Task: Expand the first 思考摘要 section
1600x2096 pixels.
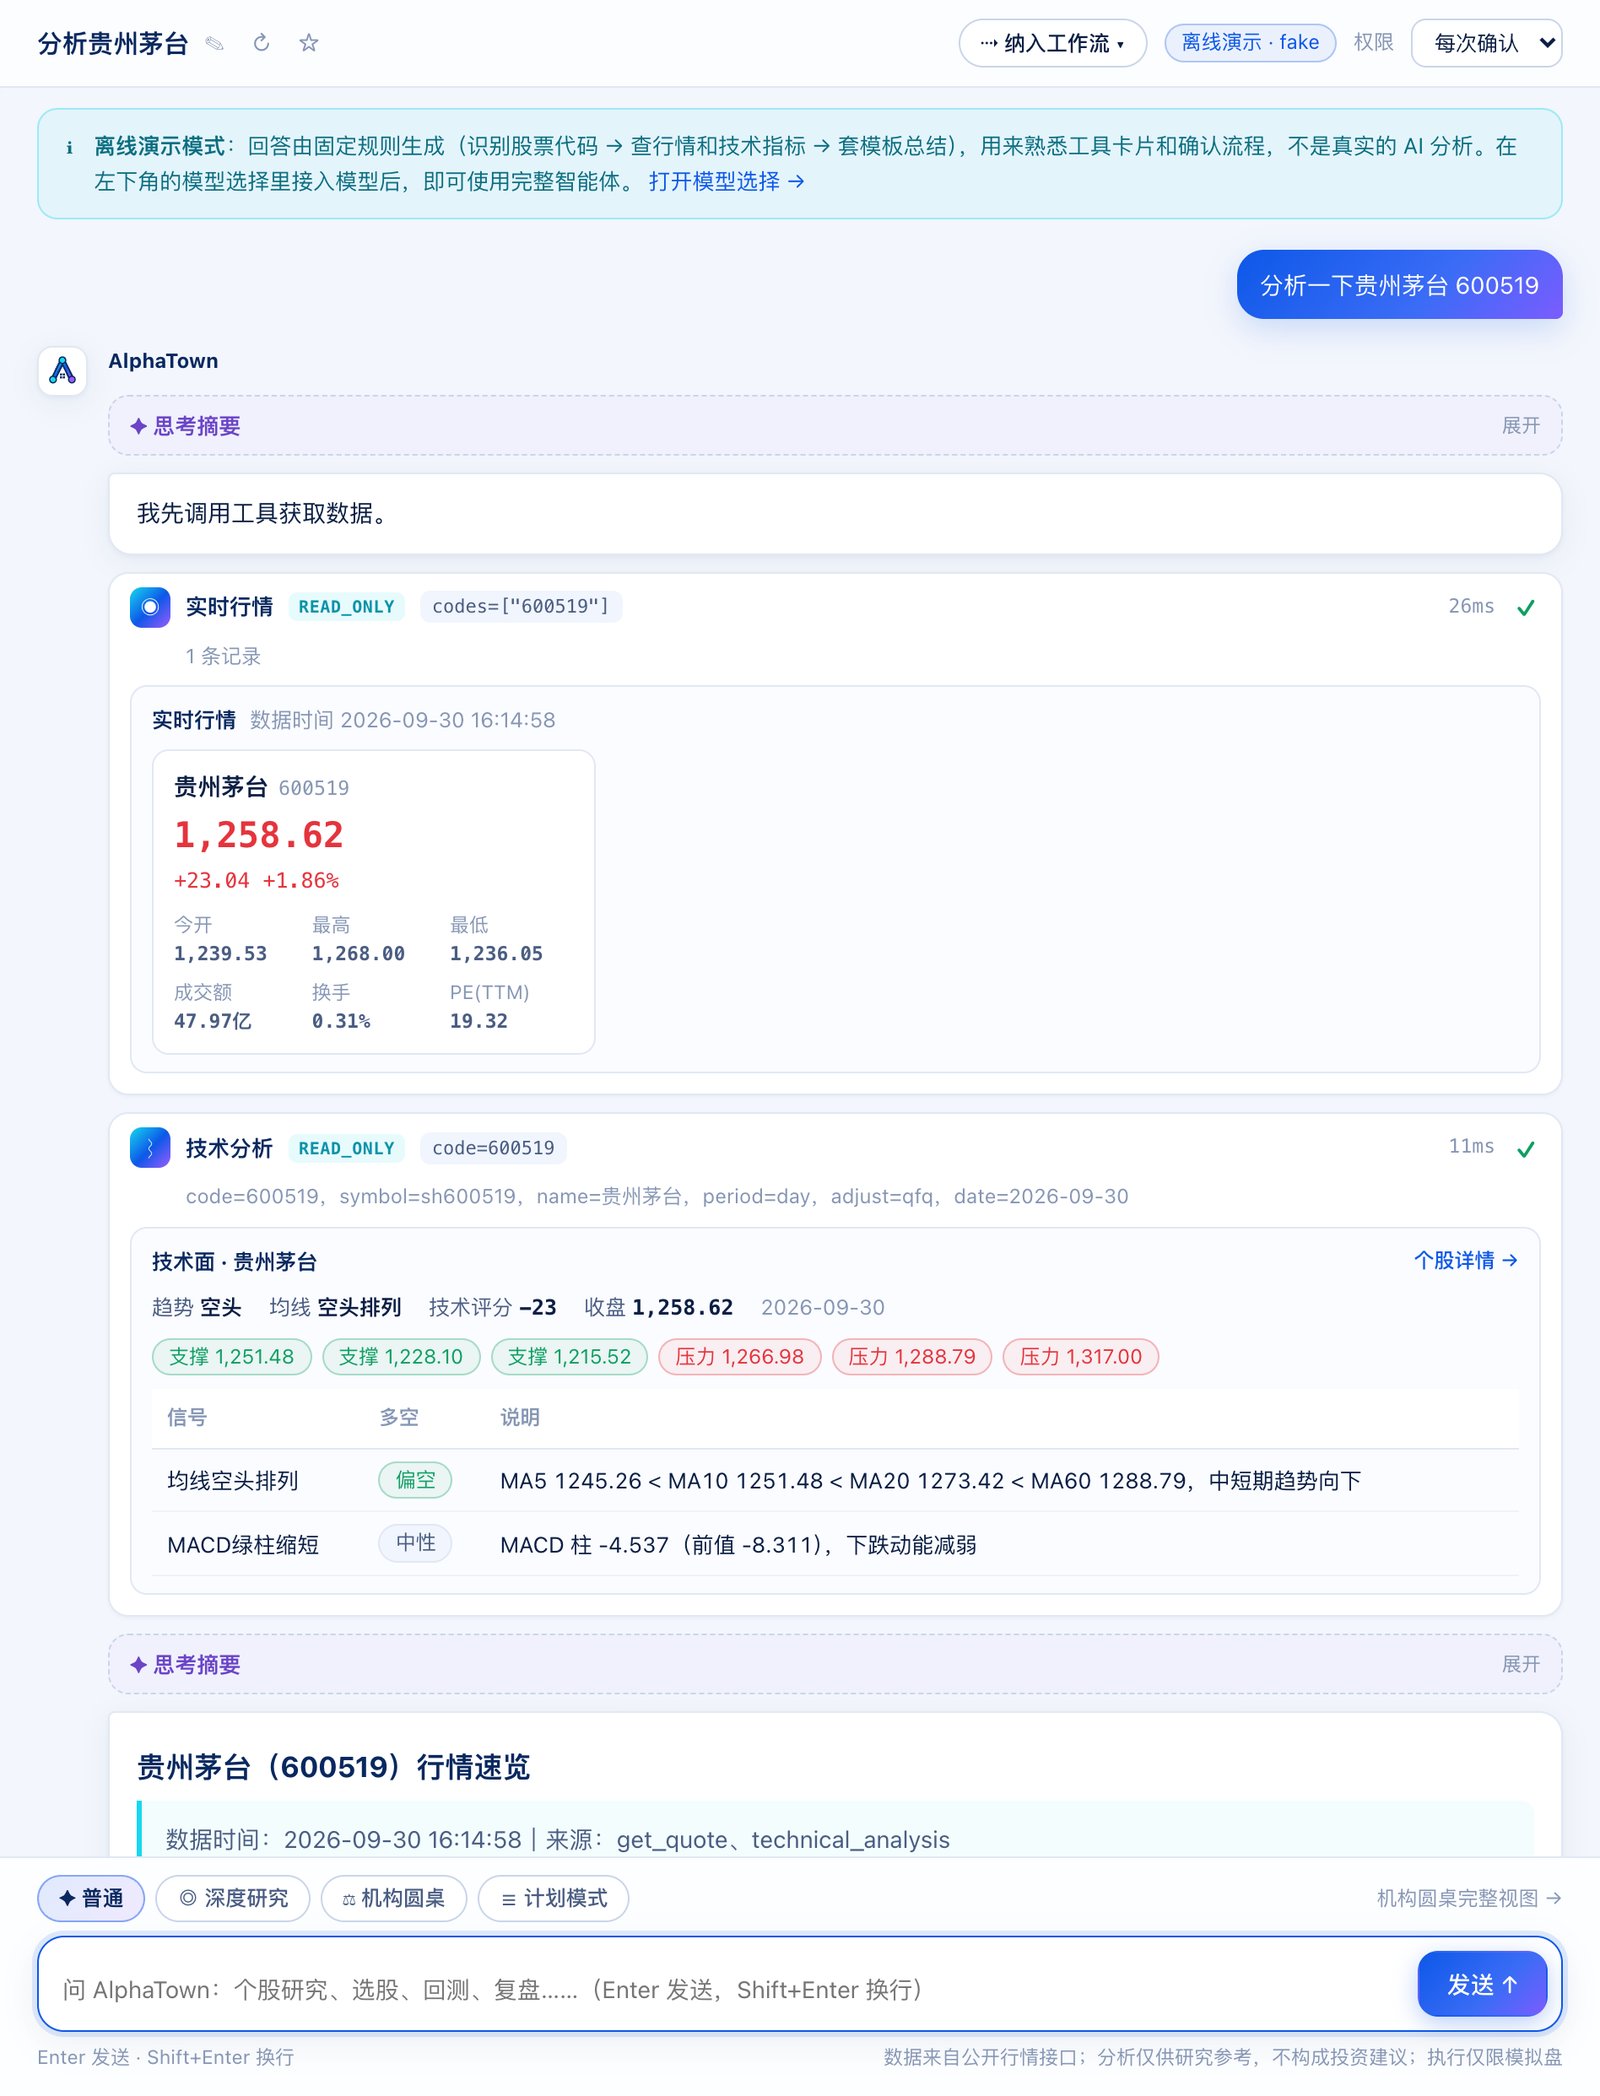Action: pos(835,426)
